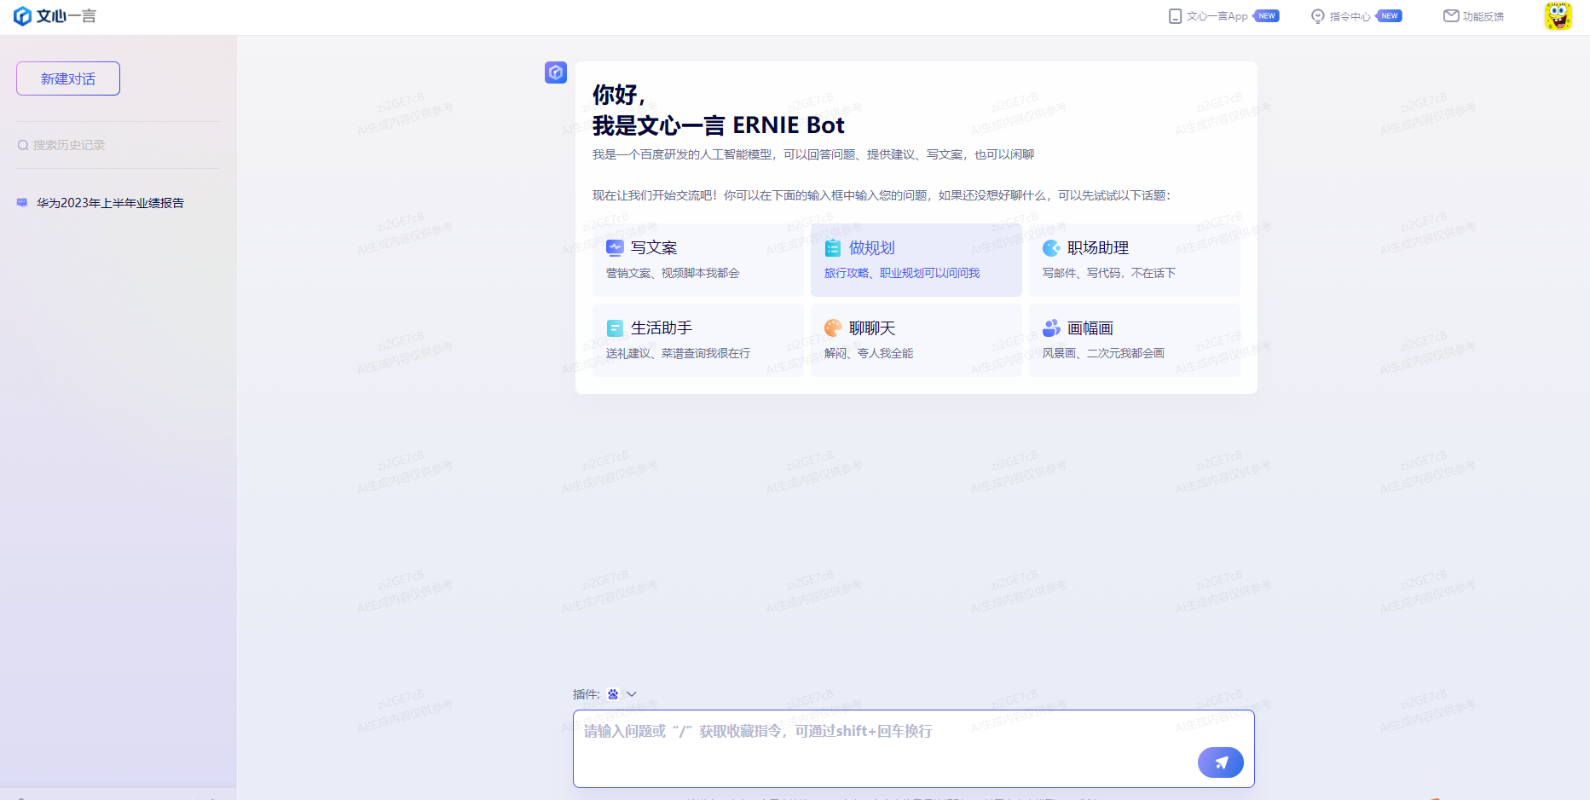Viewport: 1590px width, 800px height.
Task: Click the 文心一言App phone icon
Action: pos(1175,16)
